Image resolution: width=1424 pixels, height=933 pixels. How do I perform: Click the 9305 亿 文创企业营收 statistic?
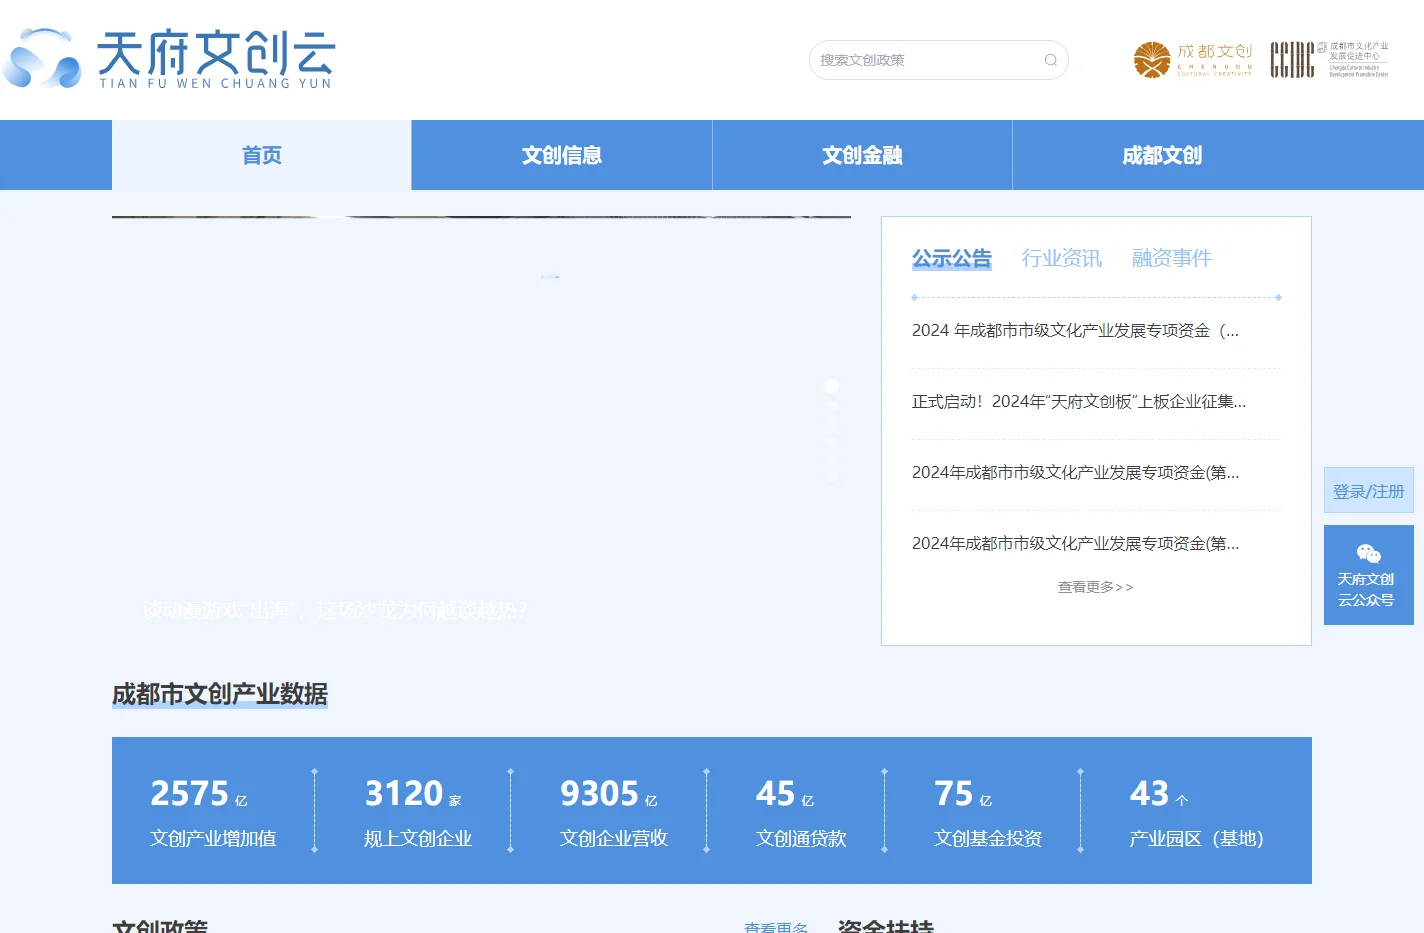click(x=614, y=811)
